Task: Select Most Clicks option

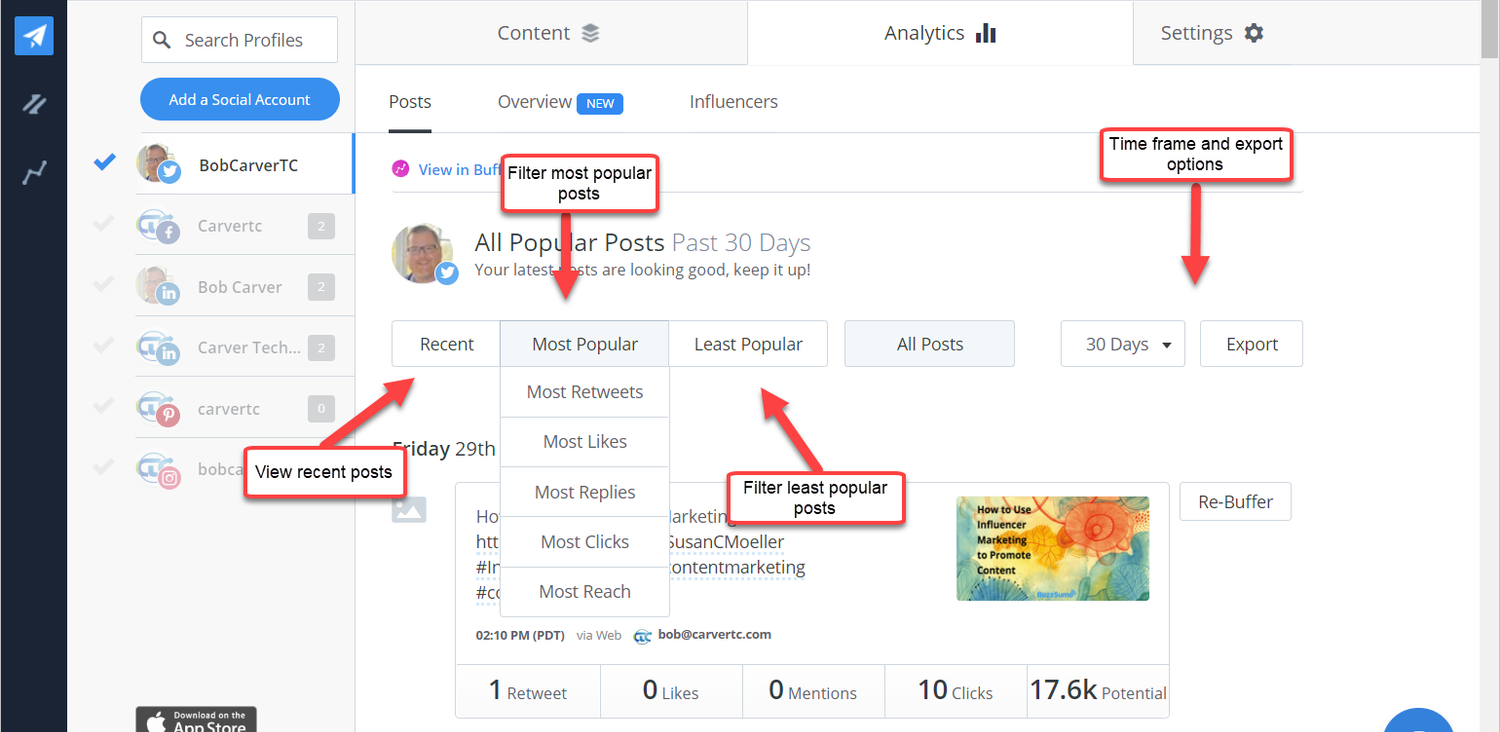Action: point(585,542)
